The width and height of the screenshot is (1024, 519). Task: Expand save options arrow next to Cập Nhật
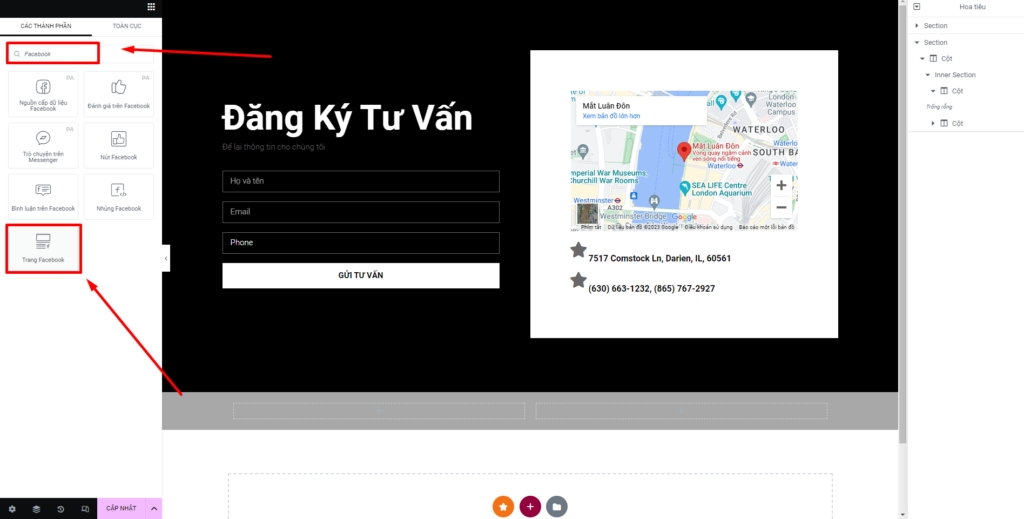click(x=154, y=509)
